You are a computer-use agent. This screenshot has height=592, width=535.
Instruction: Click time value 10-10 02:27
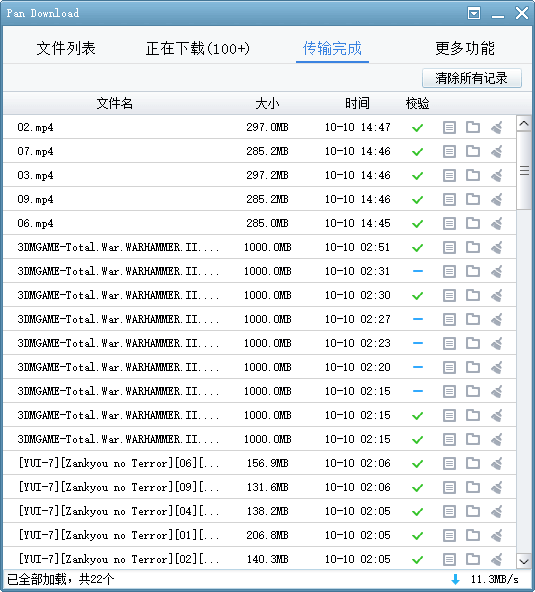tap(358, 319)
